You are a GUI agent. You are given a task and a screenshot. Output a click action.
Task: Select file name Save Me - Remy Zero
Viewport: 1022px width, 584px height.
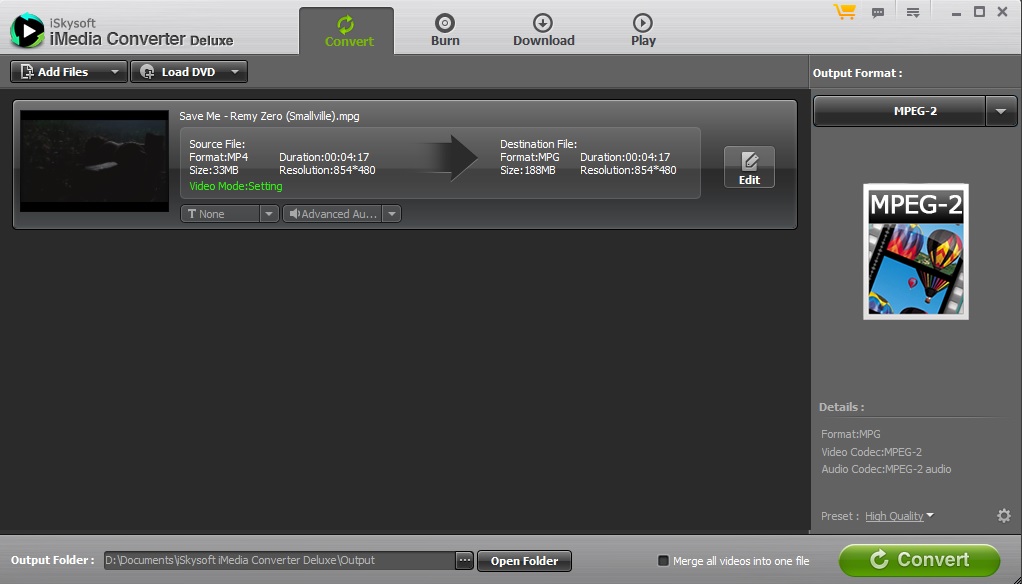click(269, 117)
